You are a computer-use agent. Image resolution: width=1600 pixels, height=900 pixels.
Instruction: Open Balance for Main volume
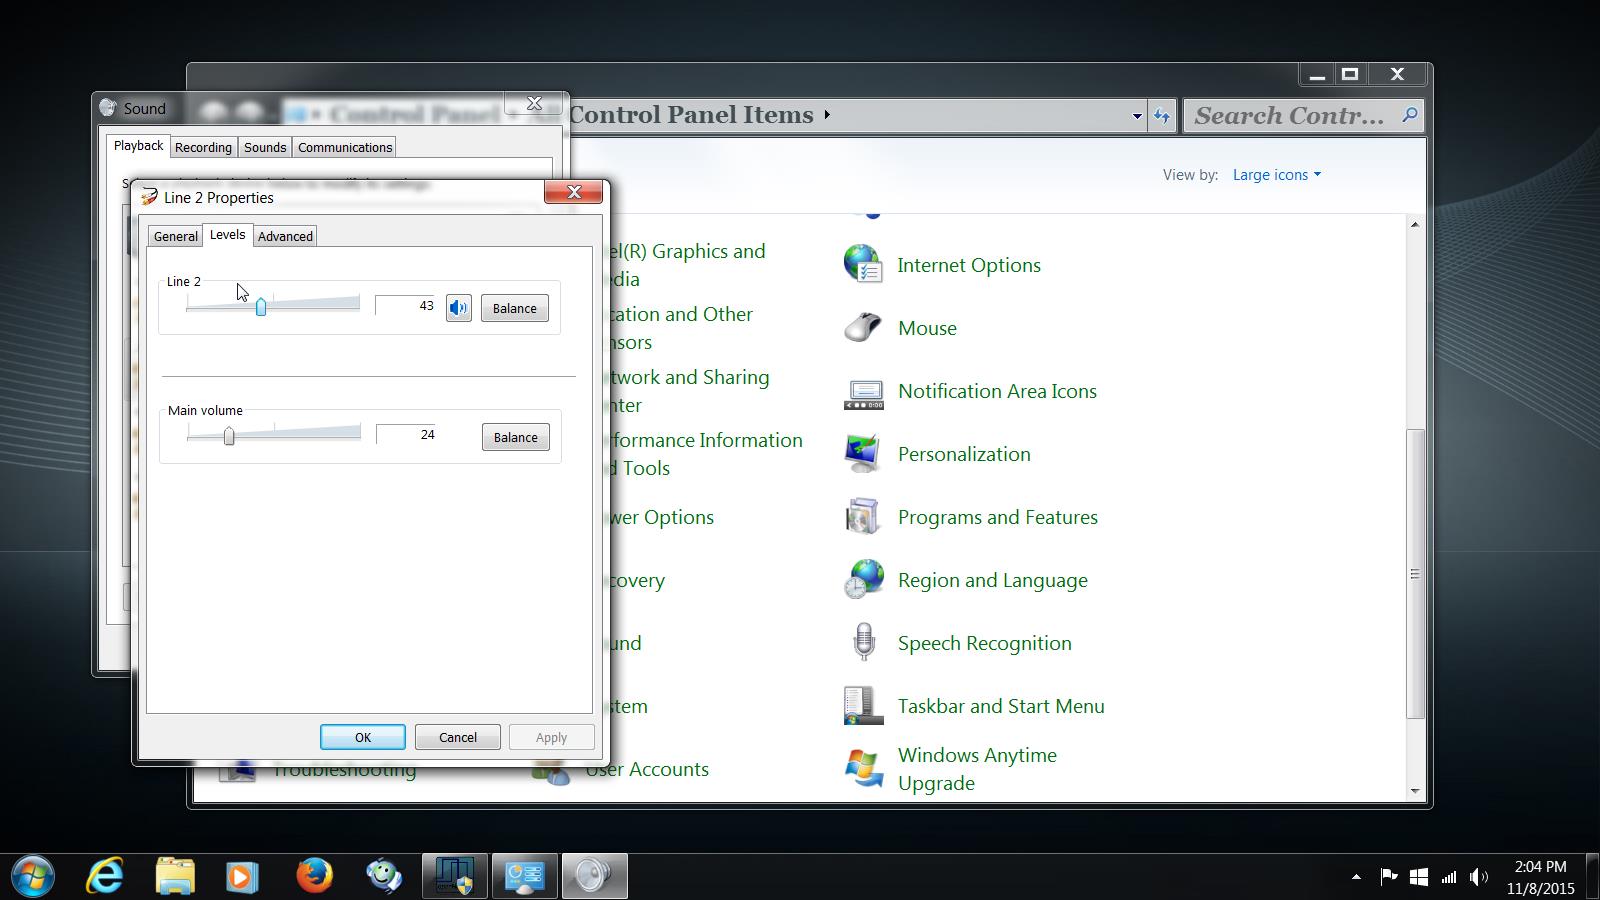[515, 437]
